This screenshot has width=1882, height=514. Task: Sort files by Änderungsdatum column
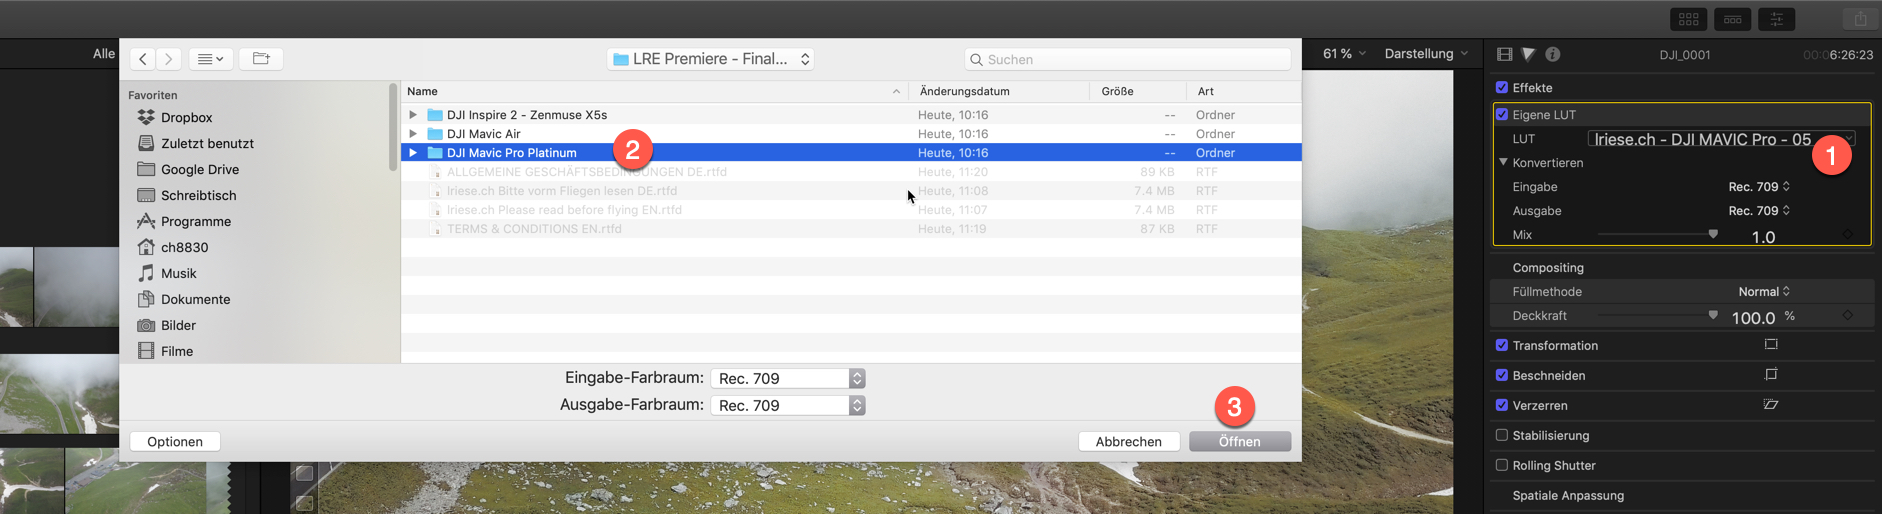coord(999,91)
